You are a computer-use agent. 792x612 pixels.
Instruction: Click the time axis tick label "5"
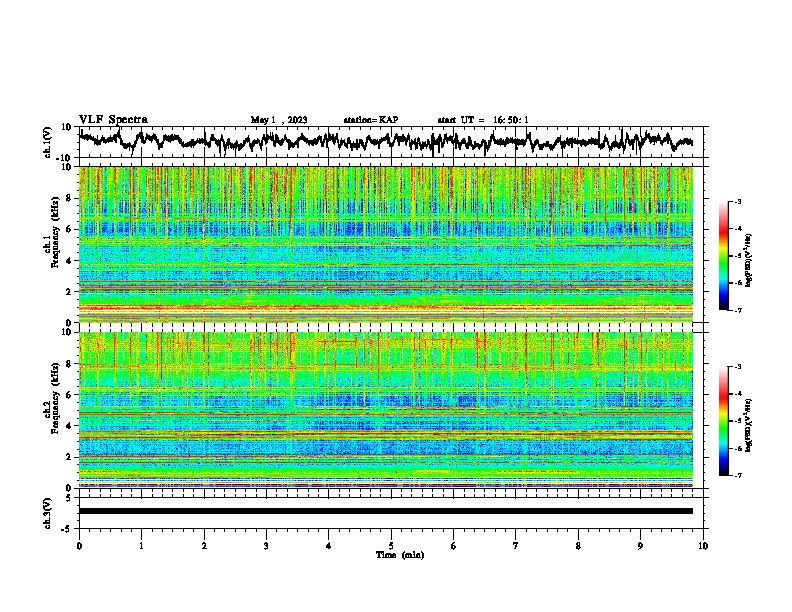[x=391, y=545]
